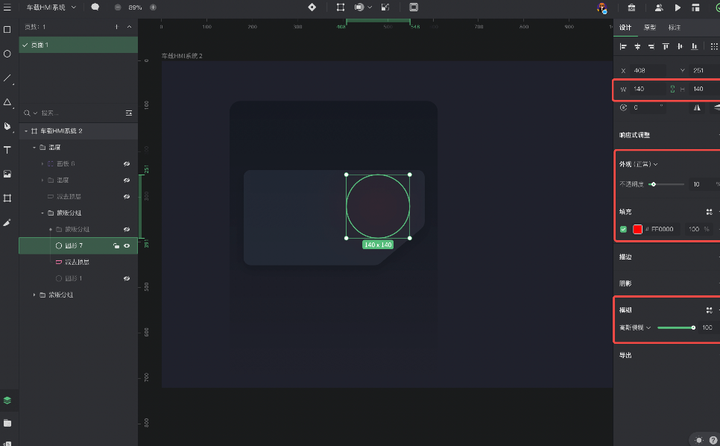Open the search filter dropdown arrow
The height and width of the screenshot is (446, 720).
pyautogui.click(x=35, y=113)
